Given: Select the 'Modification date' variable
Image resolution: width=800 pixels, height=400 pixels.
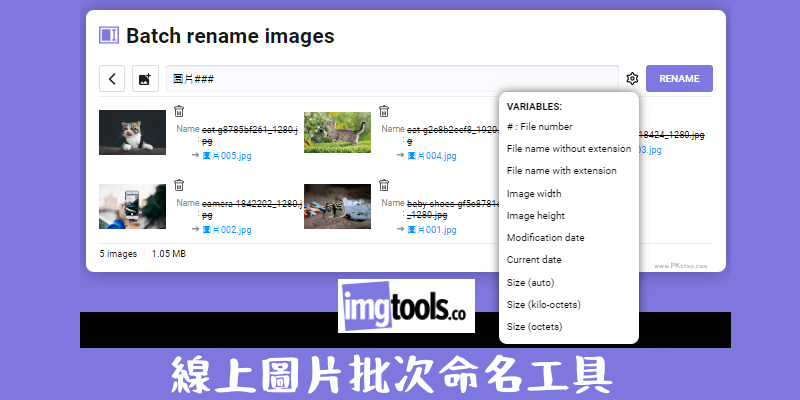Looking at the screenshot, I should pyautogui.click(x=545, y=237).
